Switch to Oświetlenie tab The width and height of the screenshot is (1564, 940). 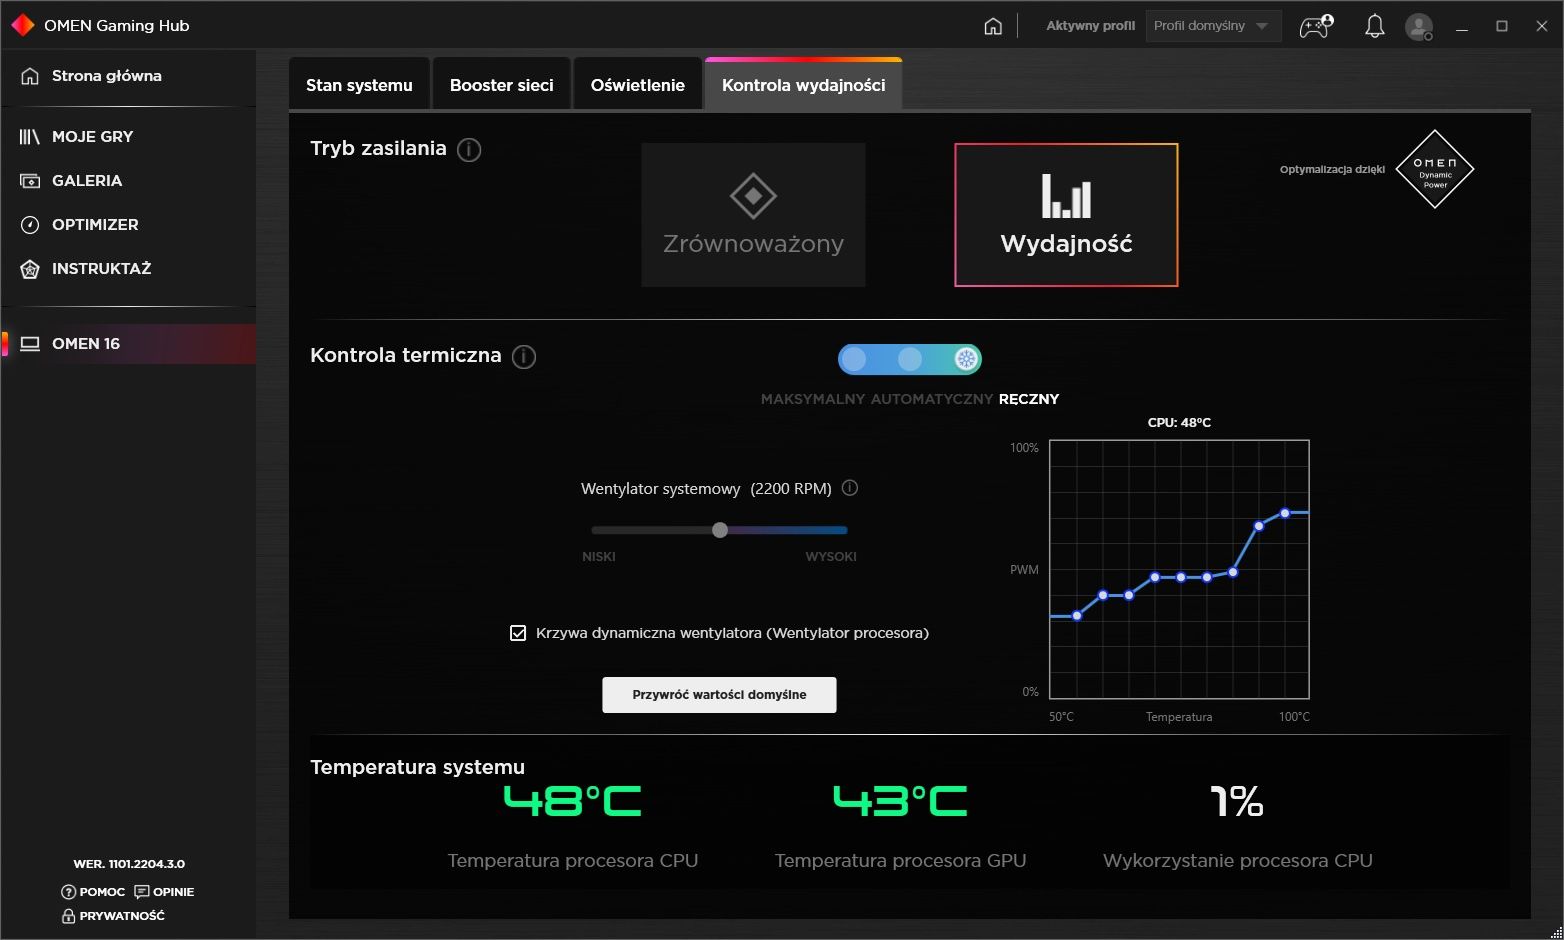[638, 85]
